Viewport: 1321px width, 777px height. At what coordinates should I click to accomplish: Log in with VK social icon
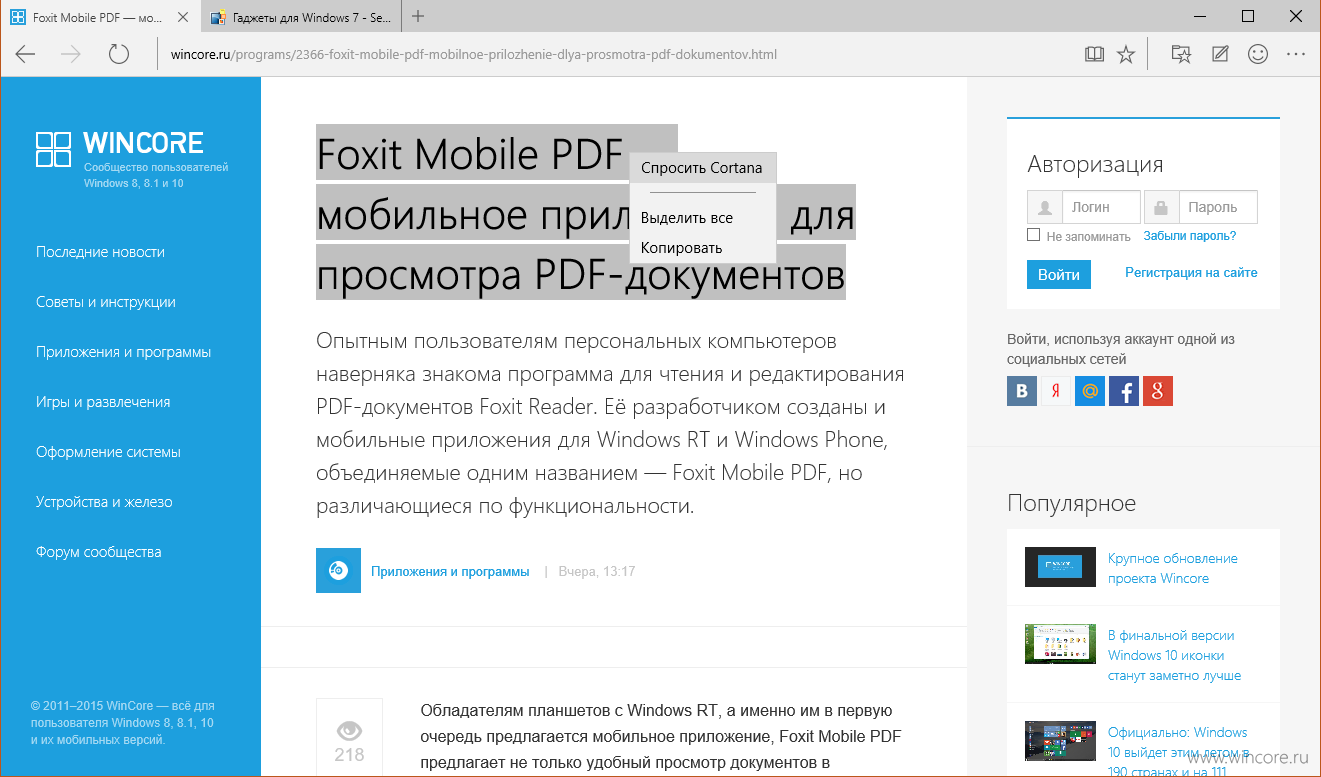coord(1022,391)
